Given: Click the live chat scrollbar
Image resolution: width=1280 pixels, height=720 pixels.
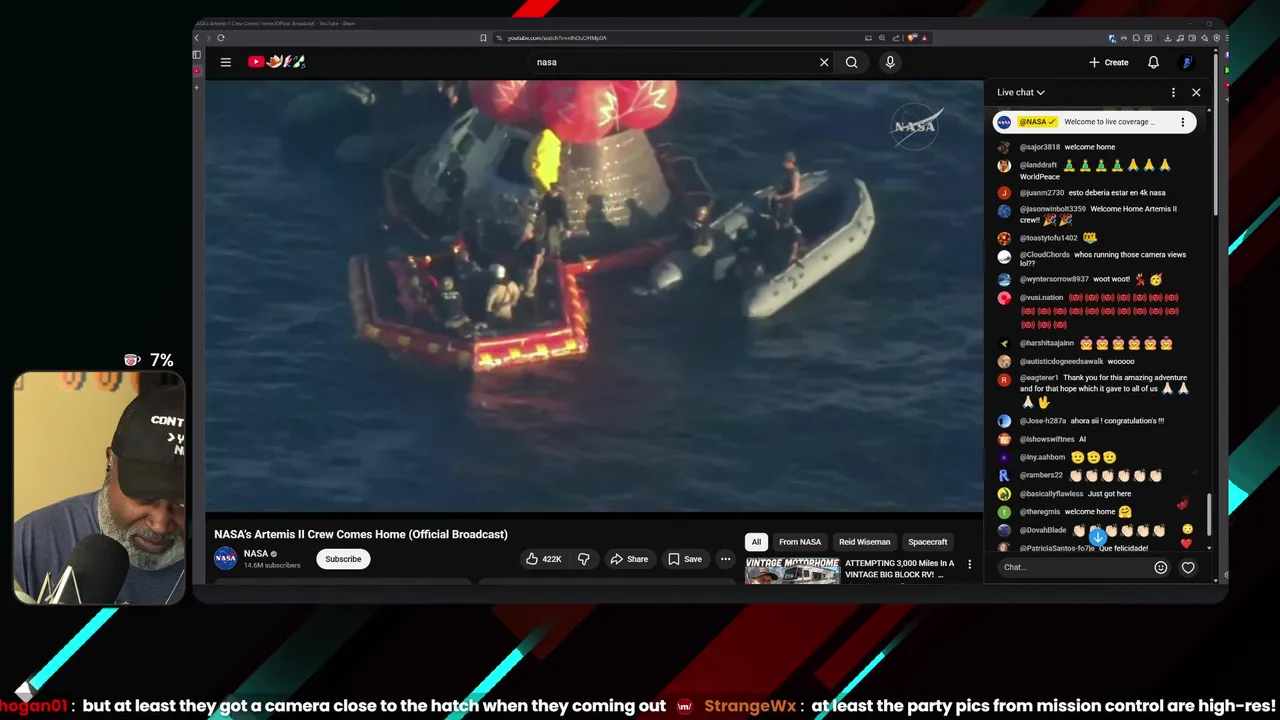Looking at the screenshot, I should (1209, 515).
